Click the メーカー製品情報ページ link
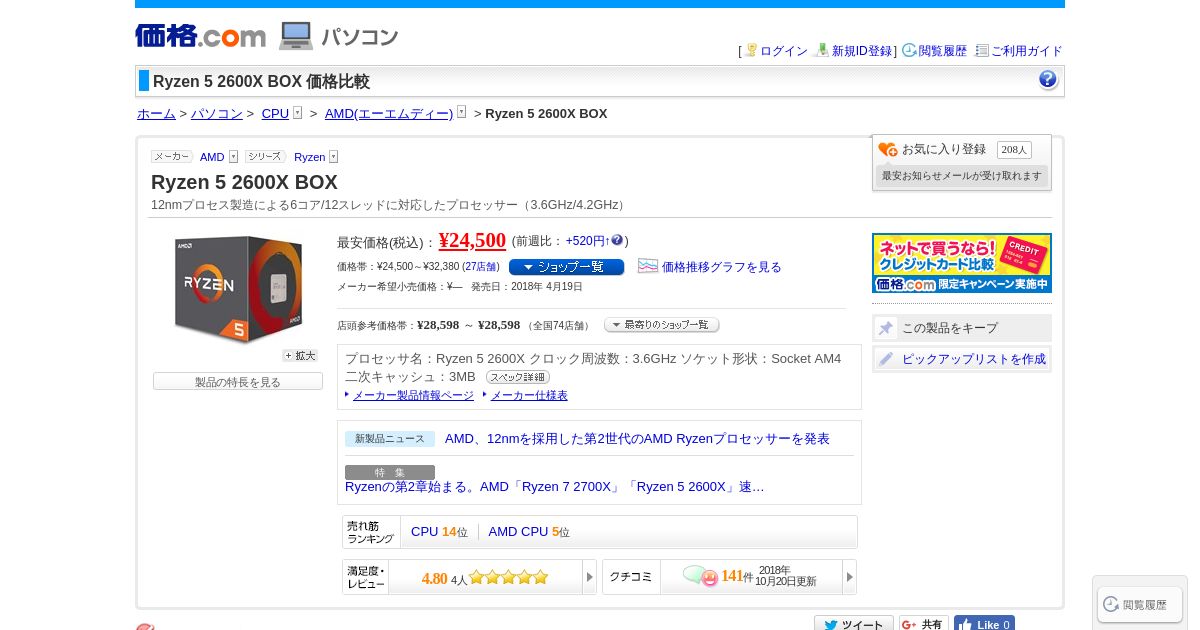This screenshot has width=1200, height=630. 413,396
